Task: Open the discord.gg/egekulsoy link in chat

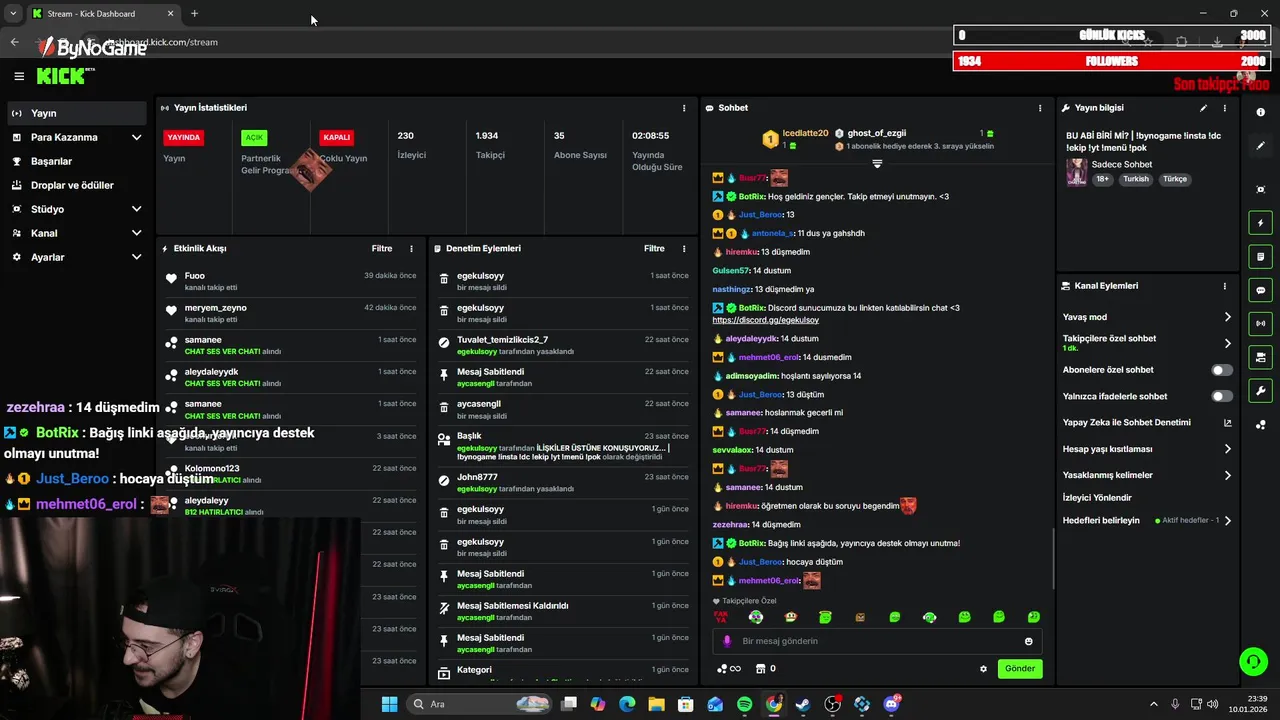Action: coord(765,320)
